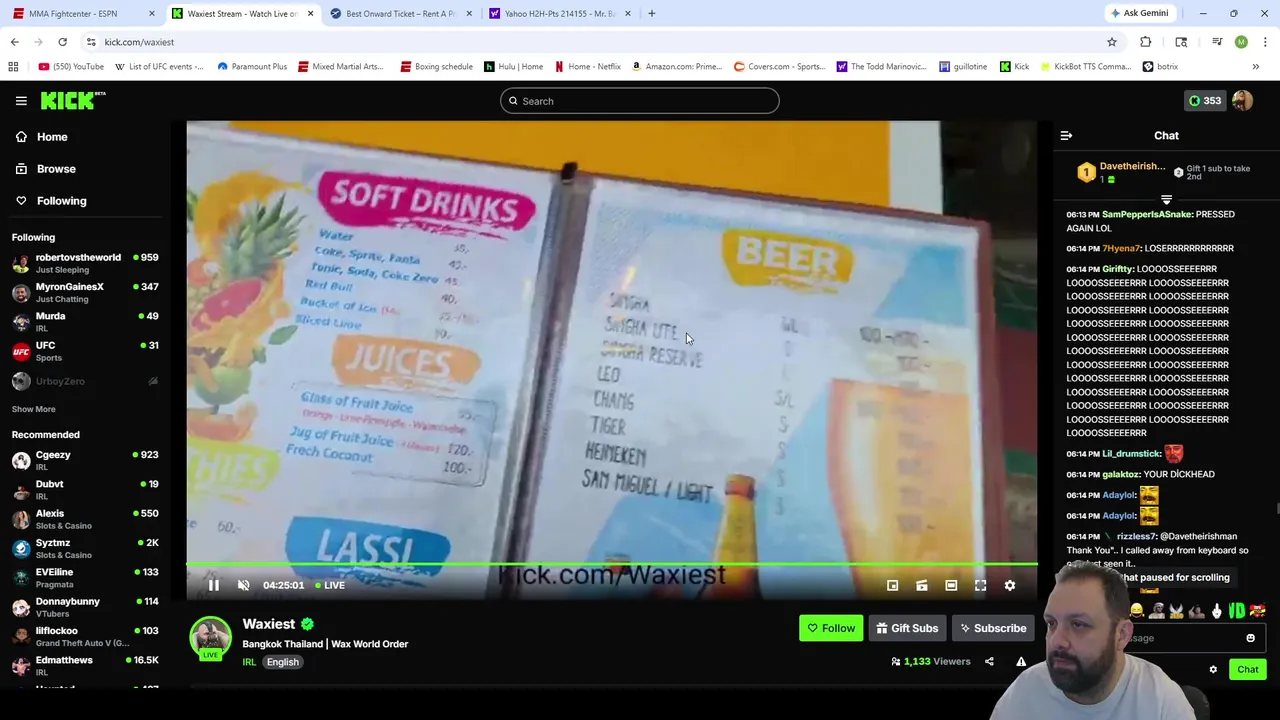Switch to Best Onward Ticket tab
Viewport: 1280px width, 720px height.
(400, 13)
